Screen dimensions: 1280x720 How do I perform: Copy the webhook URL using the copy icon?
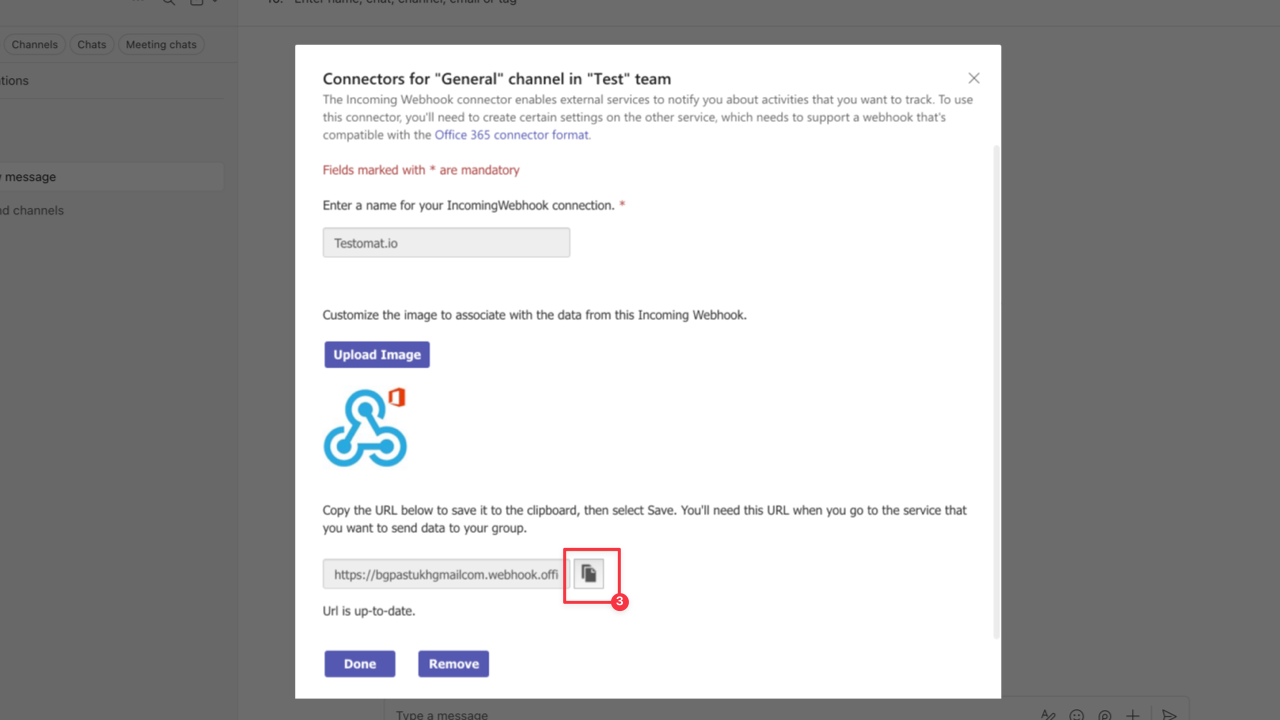coord(590,573)
